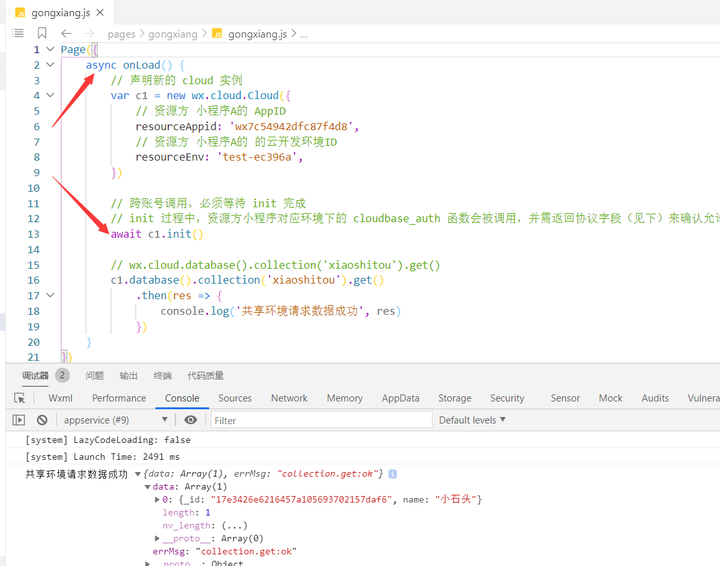The height and width of the screenshot is (566, 720).
Task: Open the Network devtools tab
Action: 289,398
